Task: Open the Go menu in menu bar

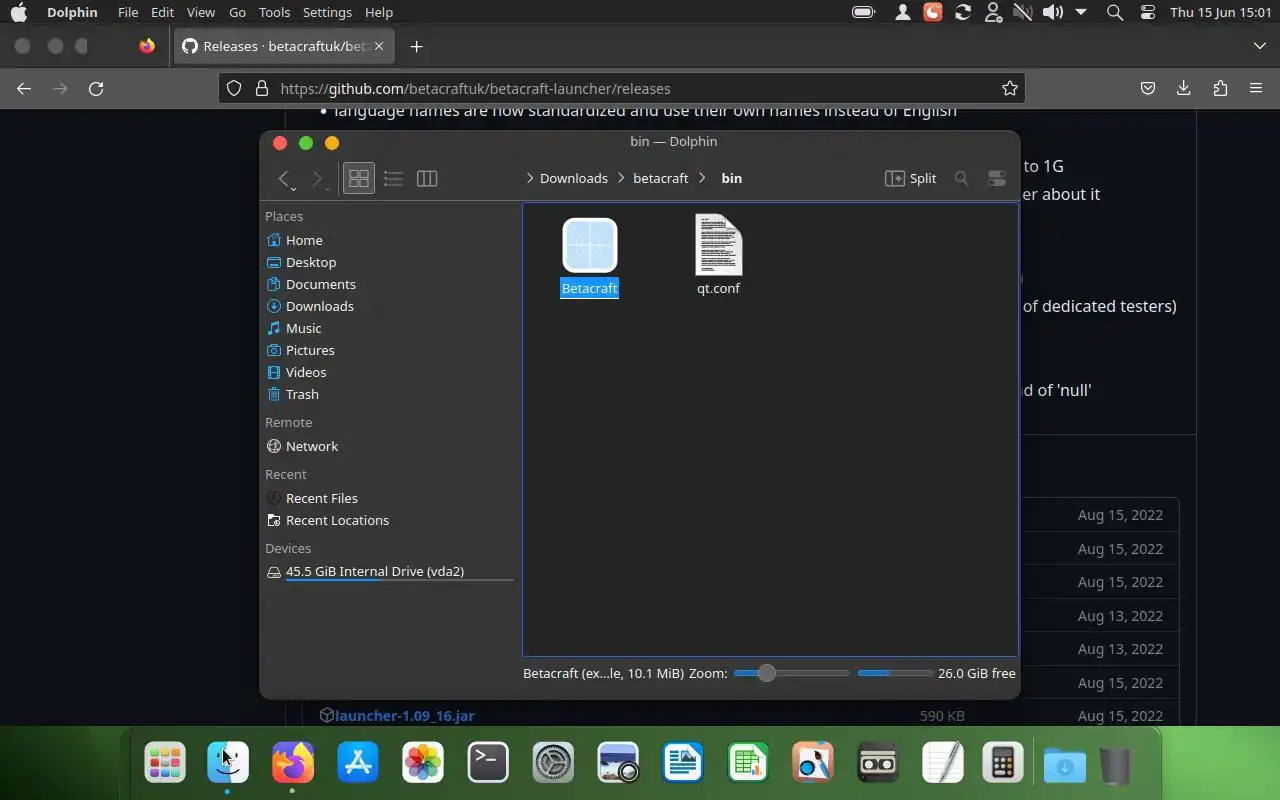Action: click(x=237, y=12)
